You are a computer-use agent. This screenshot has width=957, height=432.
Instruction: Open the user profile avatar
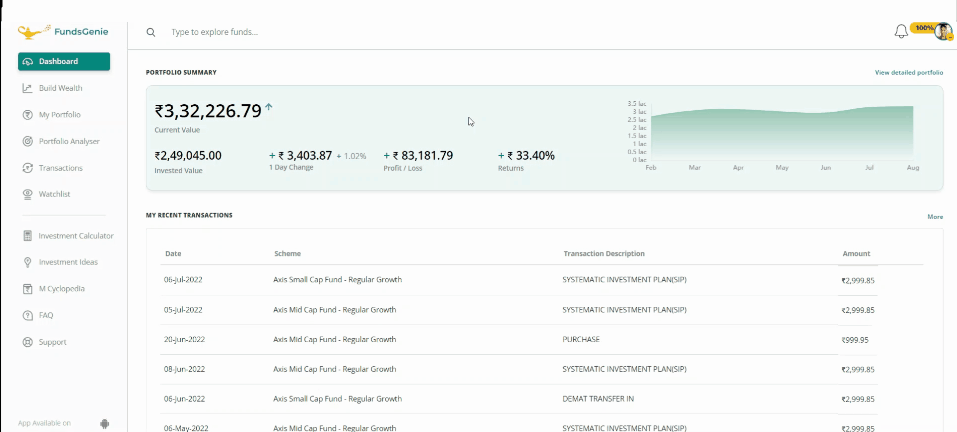943,32
